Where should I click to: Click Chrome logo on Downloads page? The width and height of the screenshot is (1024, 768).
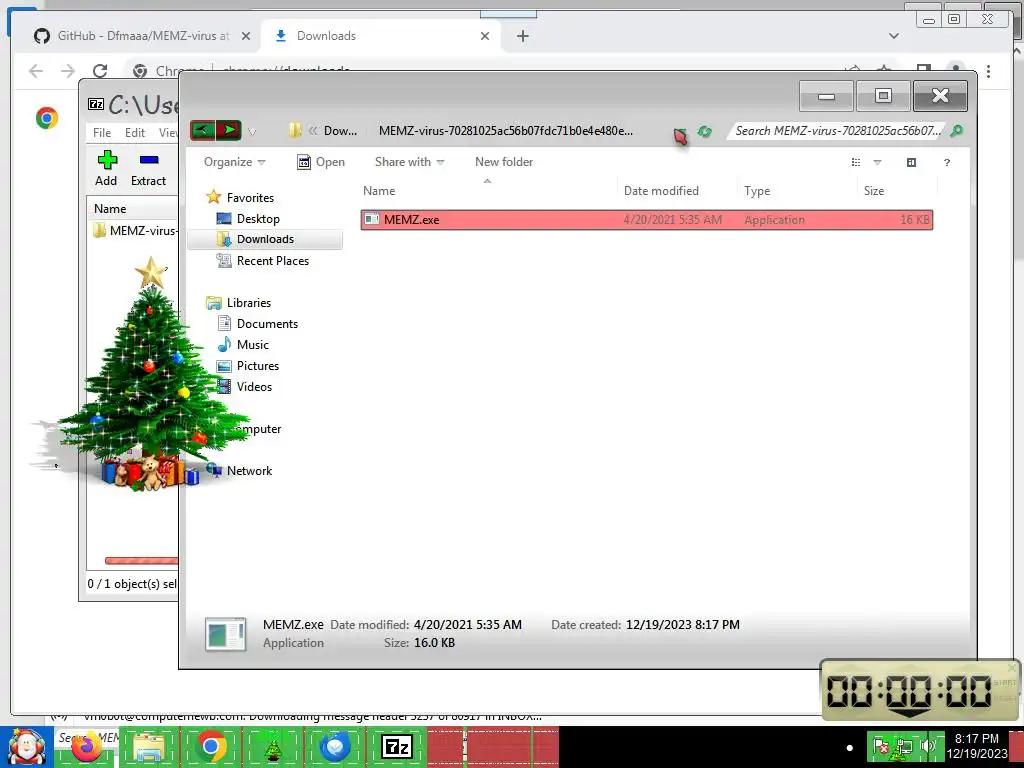[47, 118]
